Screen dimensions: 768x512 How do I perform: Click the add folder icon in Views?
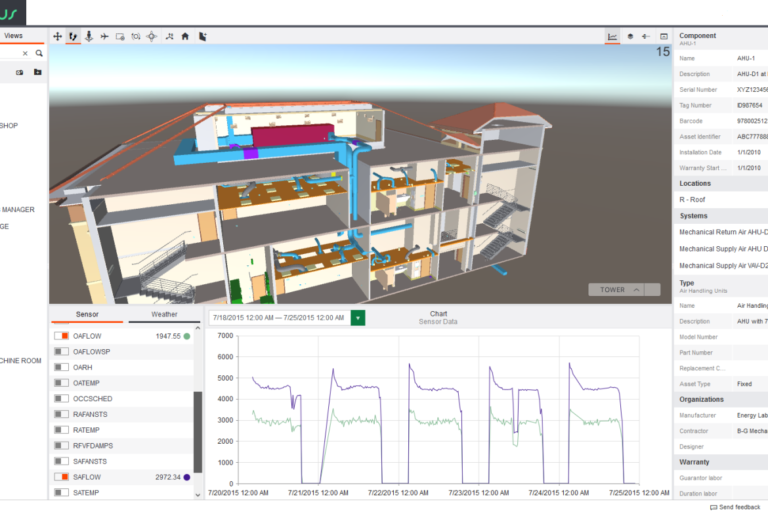coord(37,72)
